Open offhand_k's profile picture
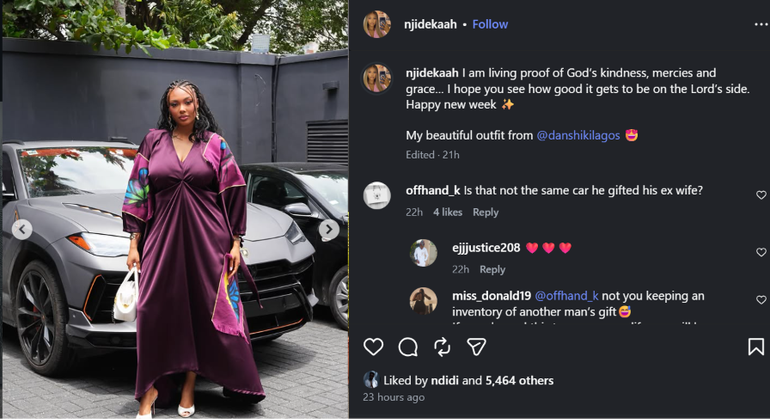This screenshot has height=419, width=770. 377,196
